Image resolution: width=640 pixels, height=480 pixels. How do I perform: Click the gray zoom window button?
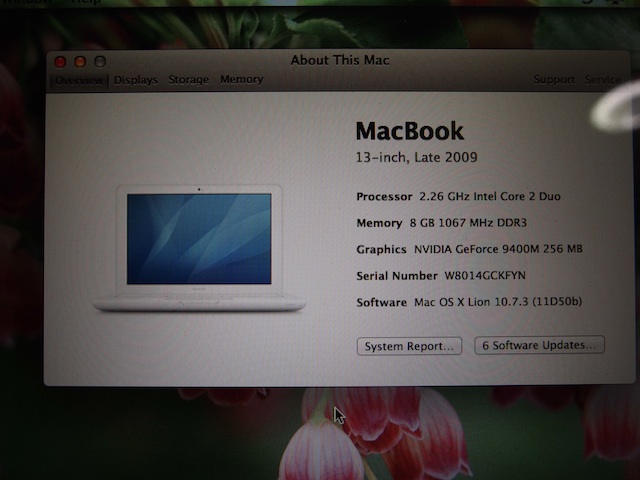(100, 62)
